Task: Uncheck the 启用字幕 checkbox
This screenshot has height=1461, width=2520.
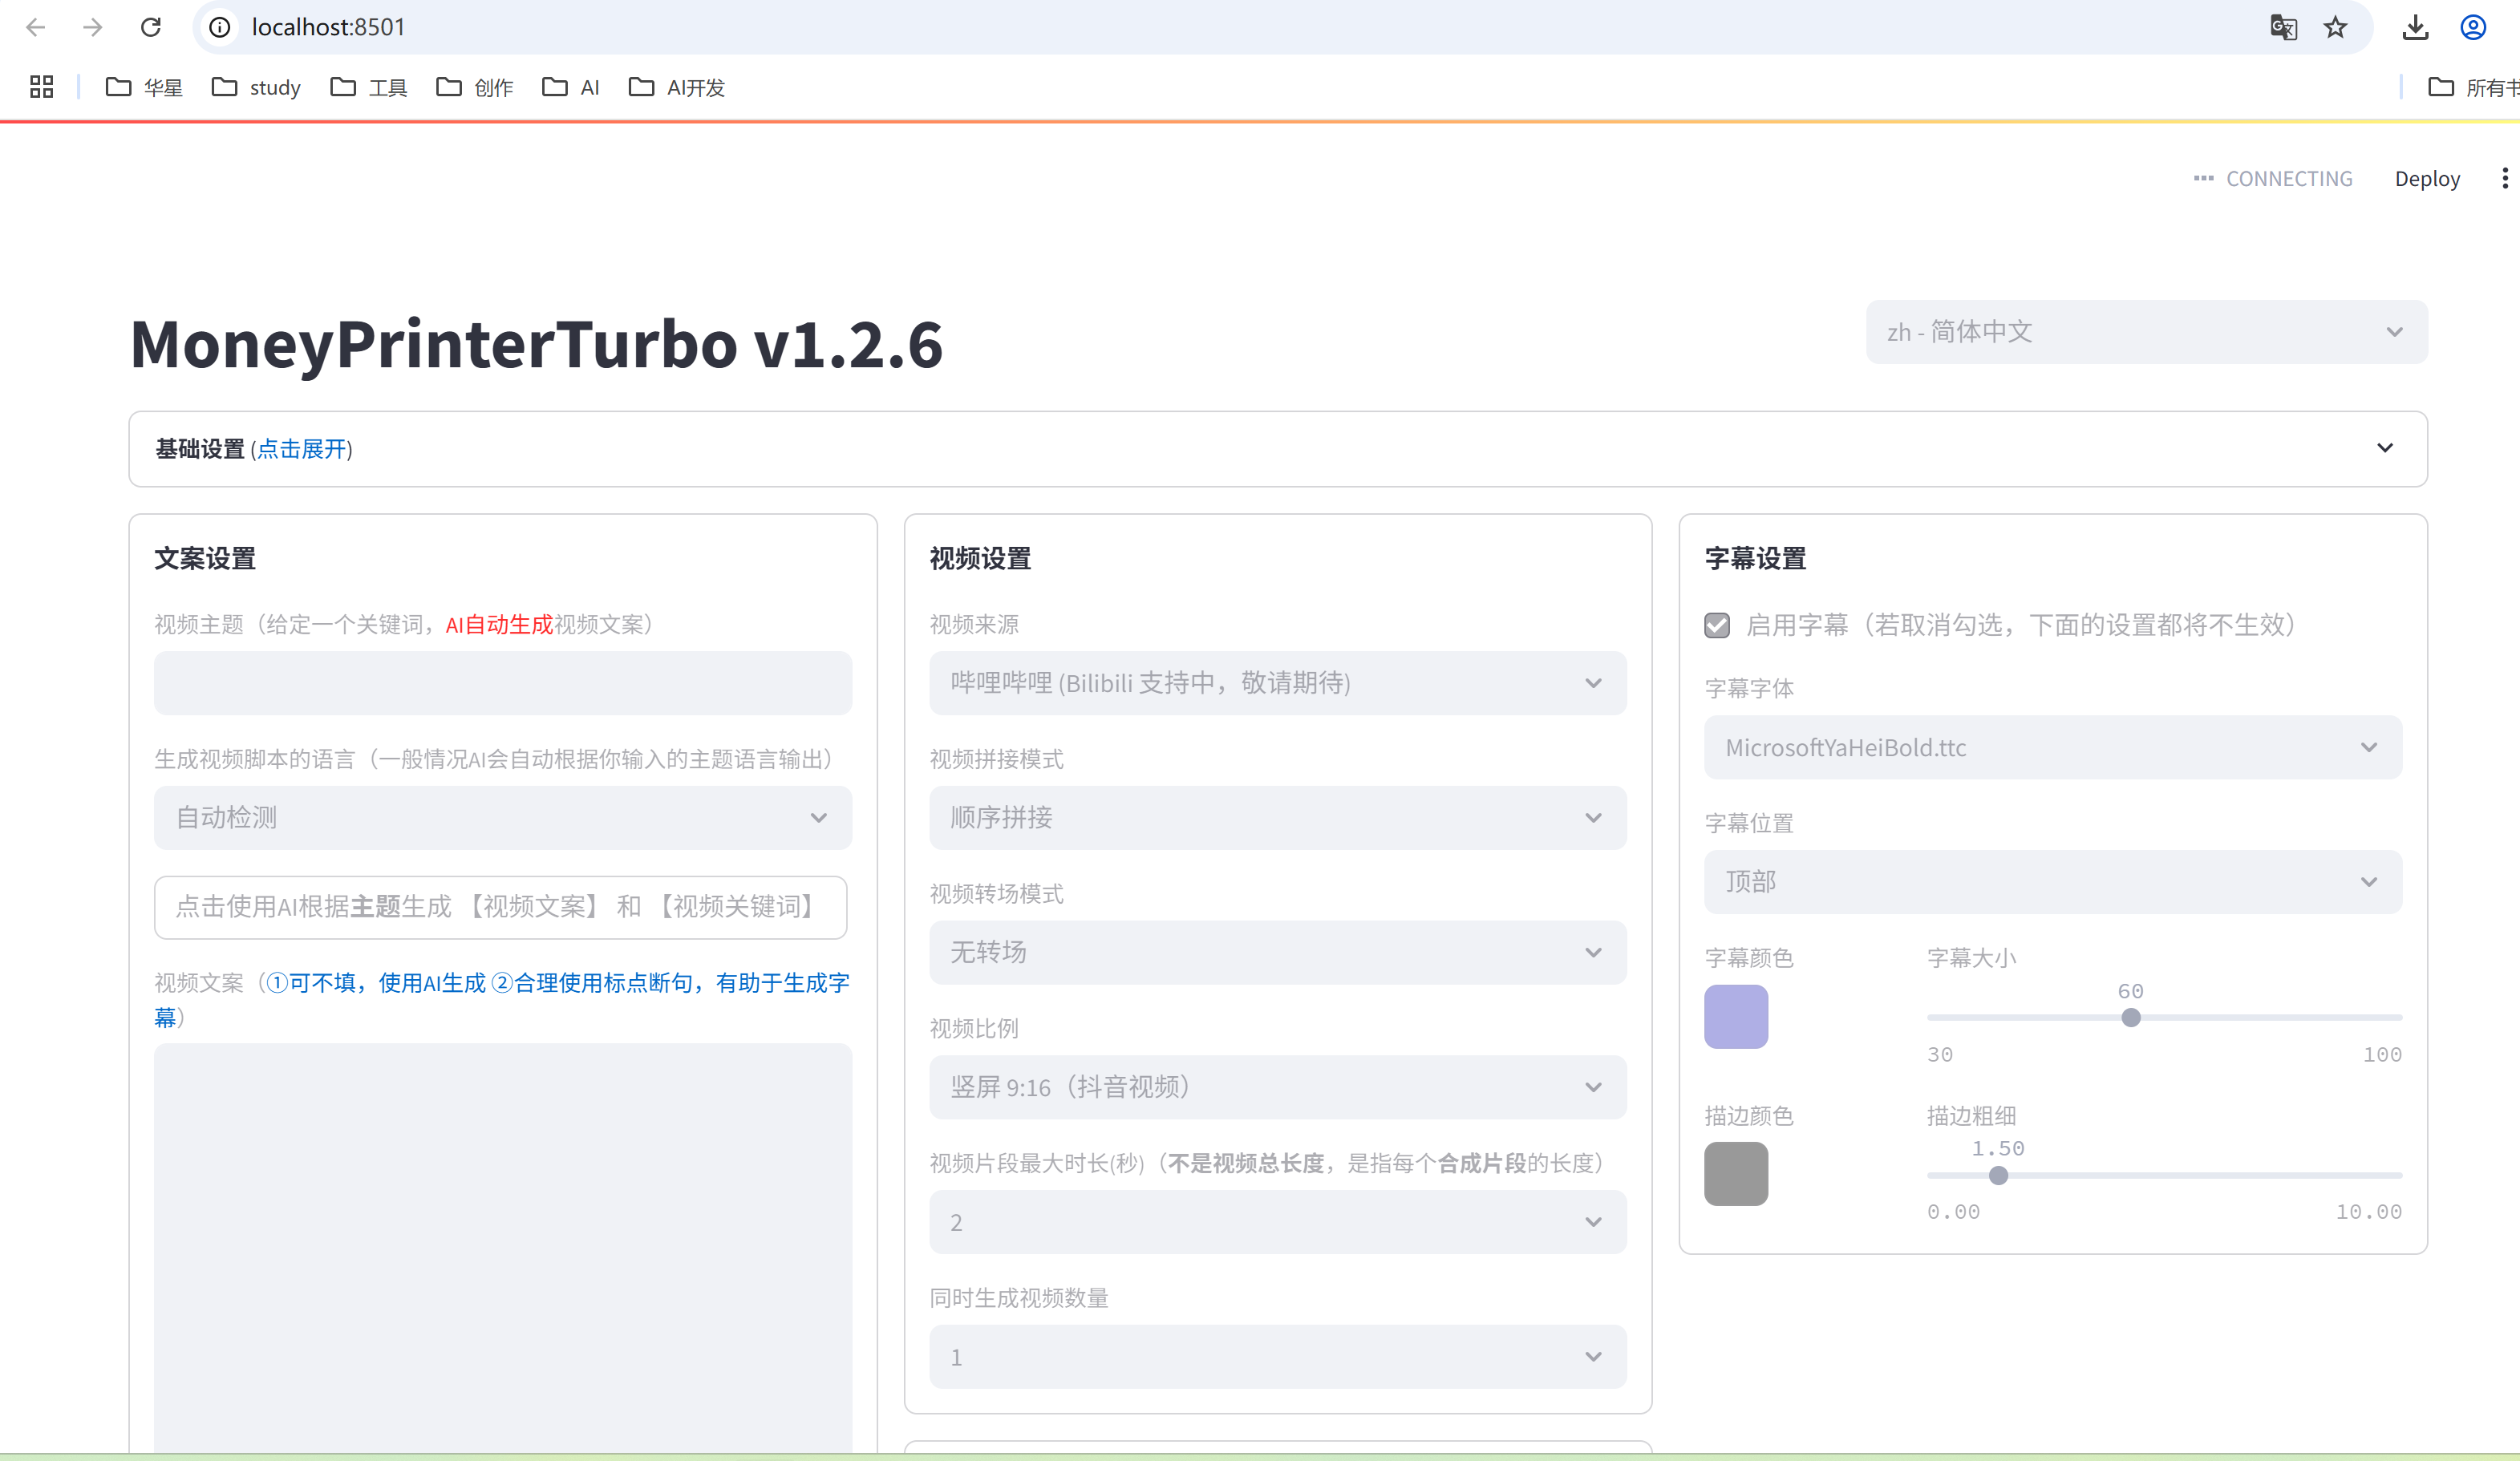Action: pos(1717,625)
